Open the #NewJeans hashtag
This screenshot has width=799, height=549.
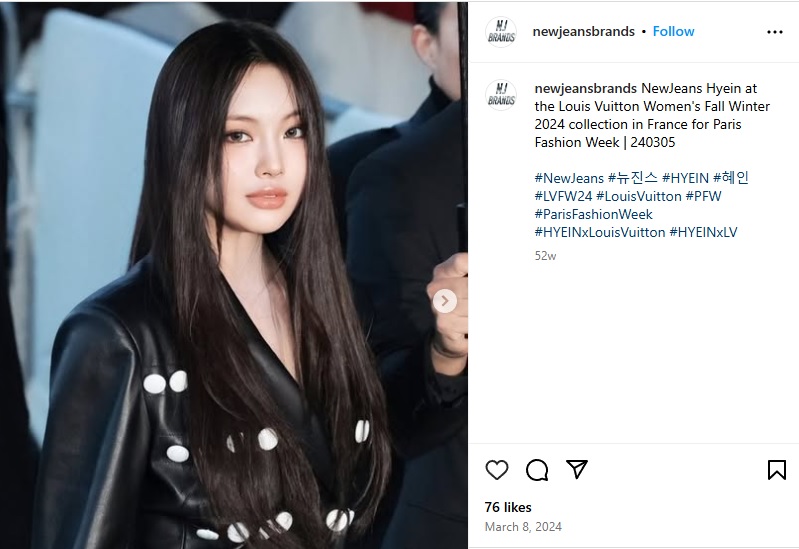click(569, 178)
